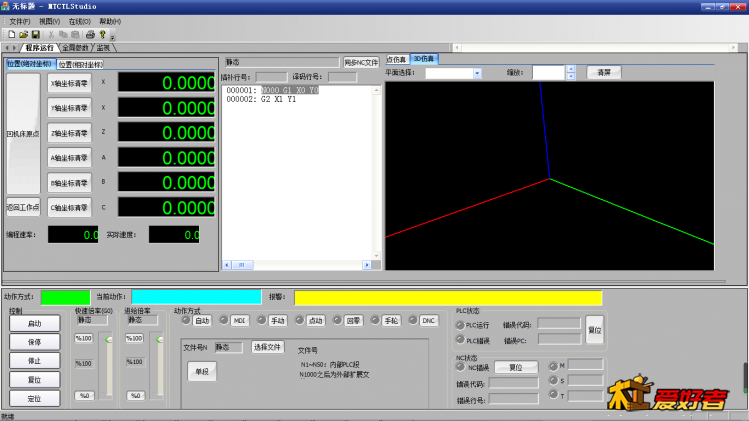Select the 回零 mode radio
Screen dimensions: 749x421
click(x=337, y=320)
